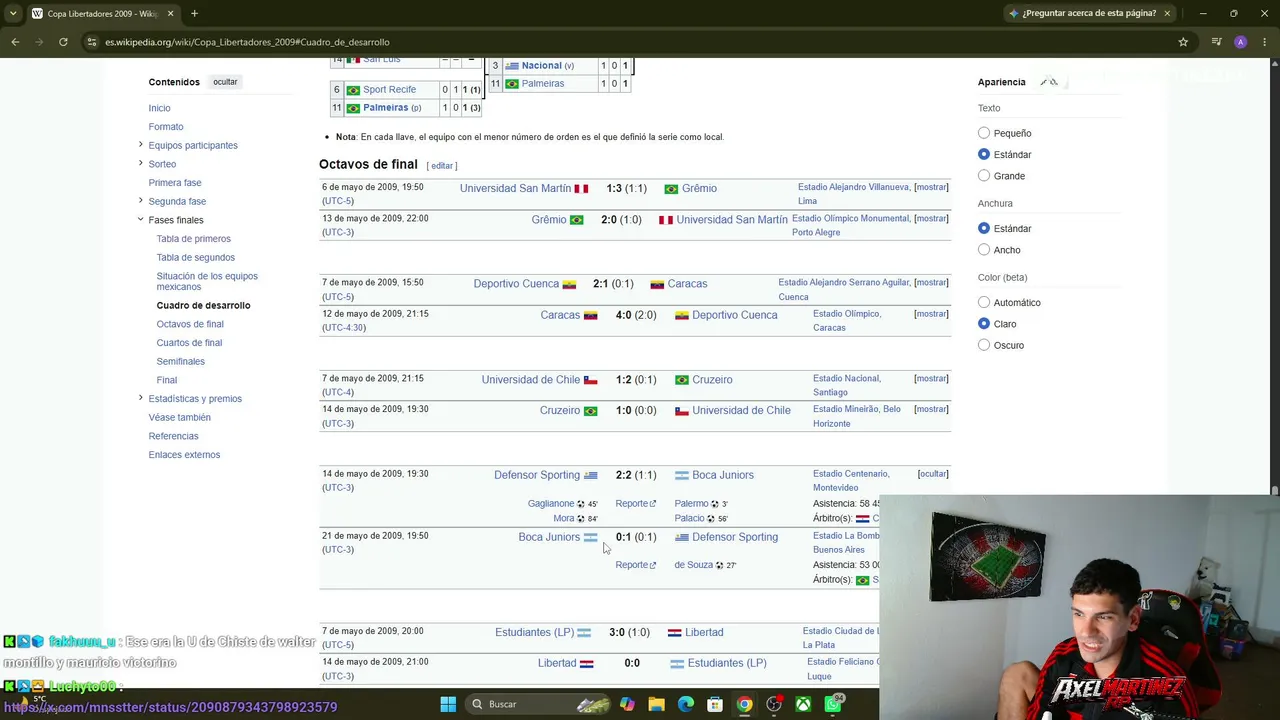The image size is (1280, 720).
Task: Jump to Formato in the contents sidebar
Action: [166, 127]
